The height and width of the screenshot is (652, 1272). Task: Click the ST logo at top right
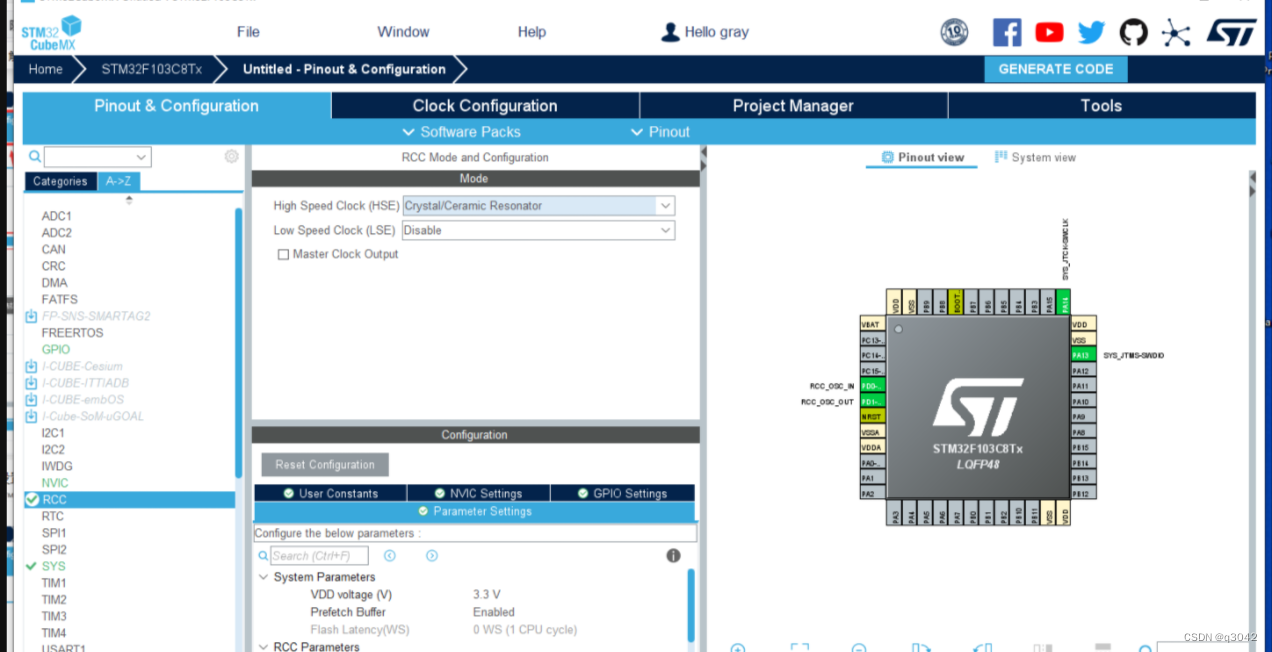[x=1231, y=32]
